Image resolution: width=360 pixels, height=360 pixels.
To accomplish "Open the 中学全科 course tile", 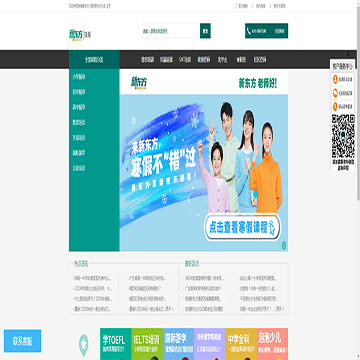I will coord(241,344).
